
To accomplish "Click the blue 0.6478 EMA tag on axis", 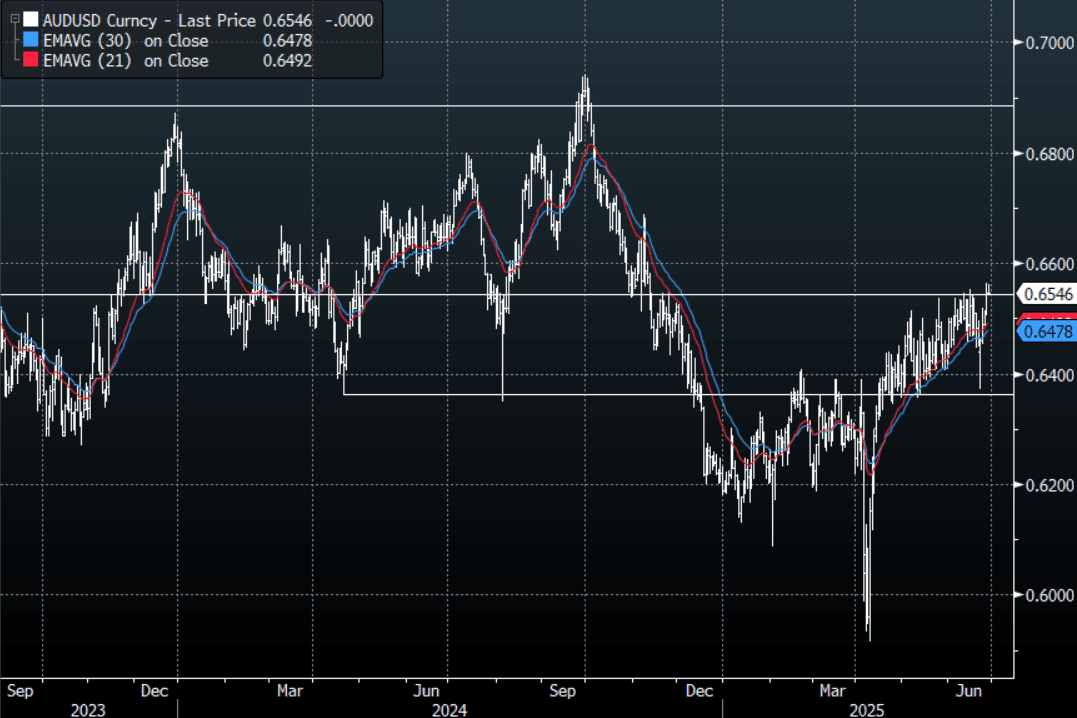I will tap(1049, 332).
